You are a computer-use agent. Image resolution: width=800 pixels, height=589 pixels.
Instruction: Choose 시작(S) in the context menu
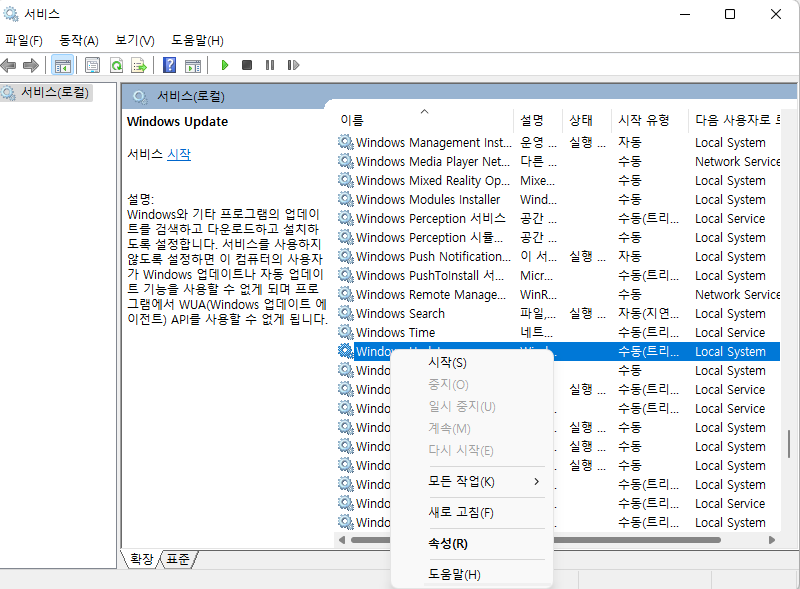coord(472,363)
